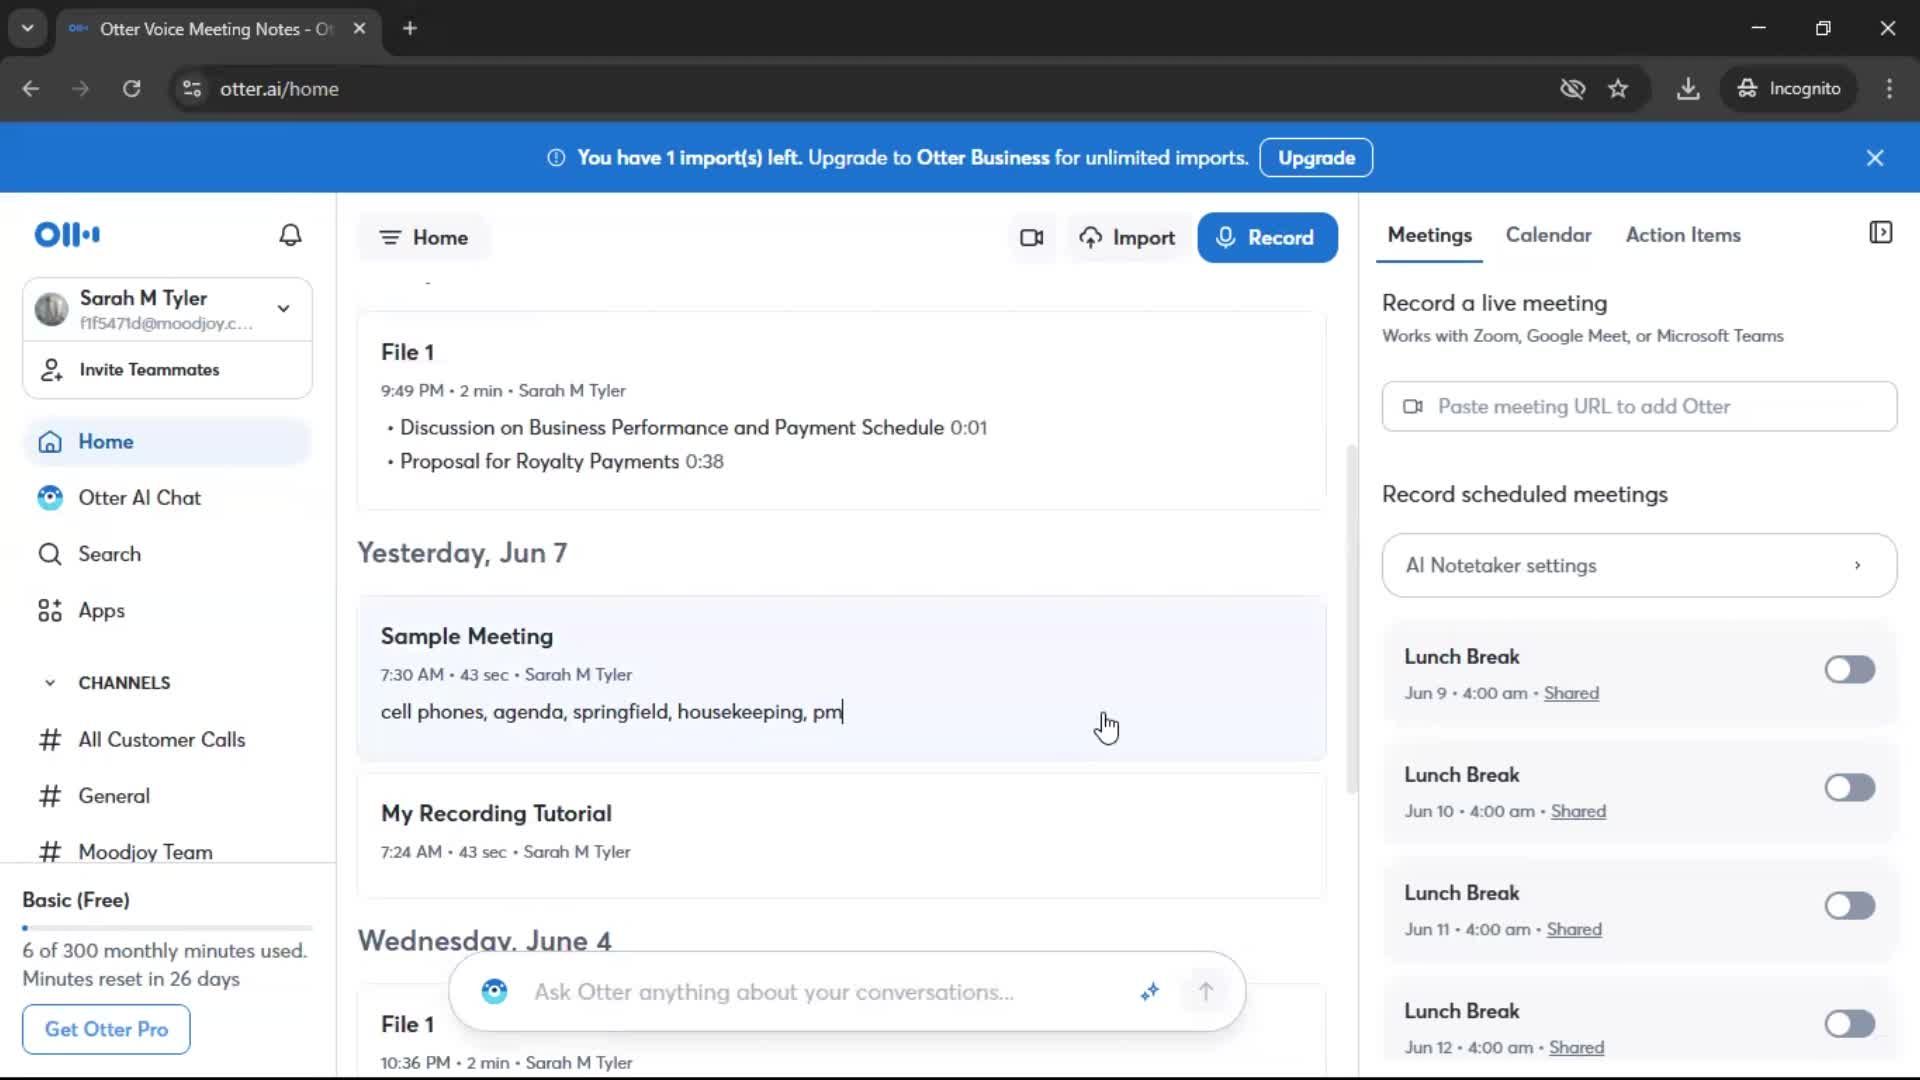This screenshot has height=1080, width=1920.
Task: Click the Paste meeting URL field
Action: (1639, 407)
